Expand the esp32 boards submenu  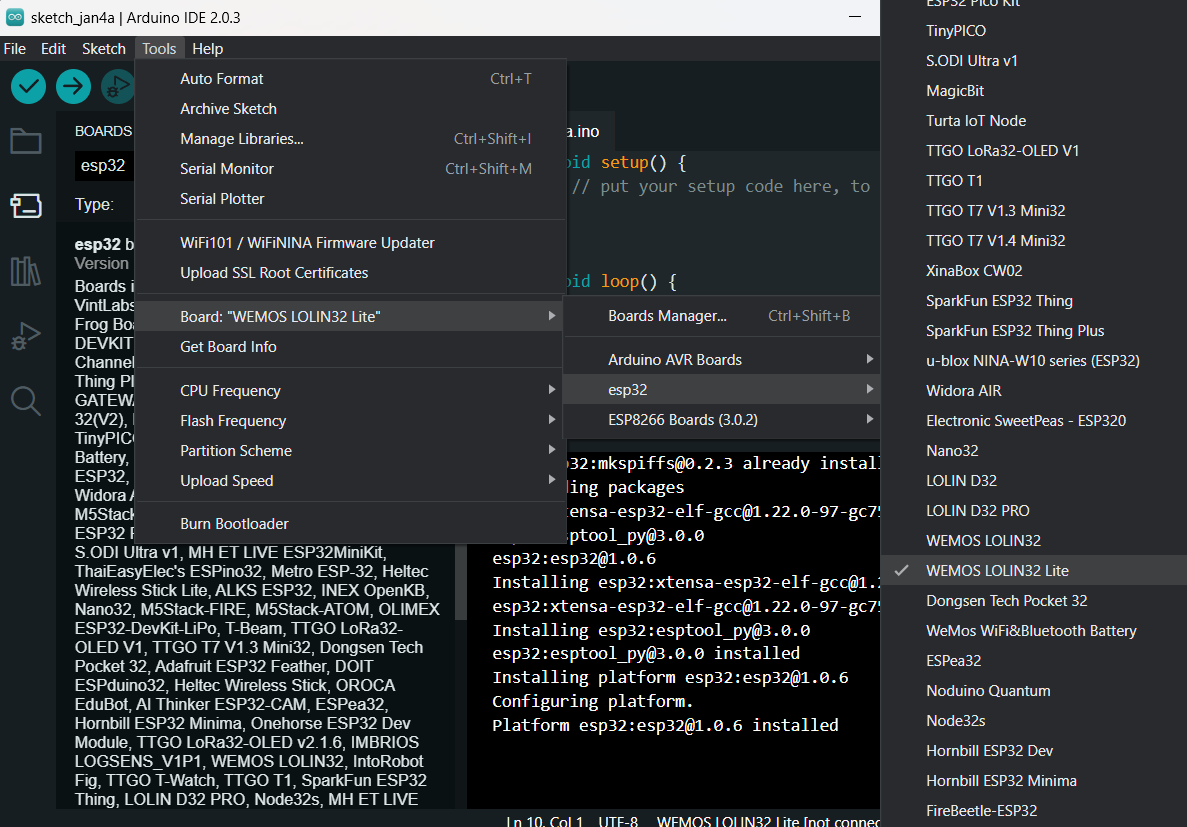point(722,390)
